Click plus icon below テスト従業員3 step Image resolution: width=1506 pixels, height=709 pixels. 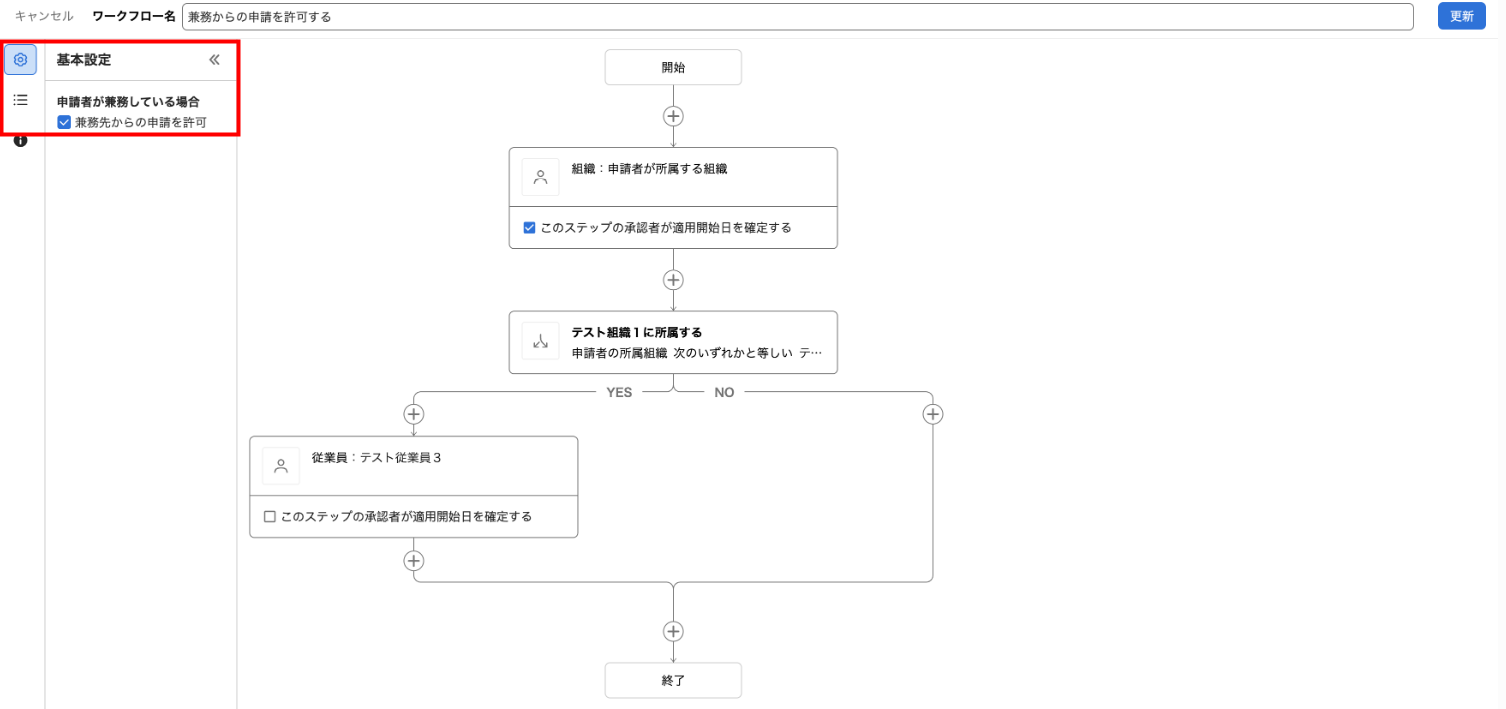coord(414,561)
